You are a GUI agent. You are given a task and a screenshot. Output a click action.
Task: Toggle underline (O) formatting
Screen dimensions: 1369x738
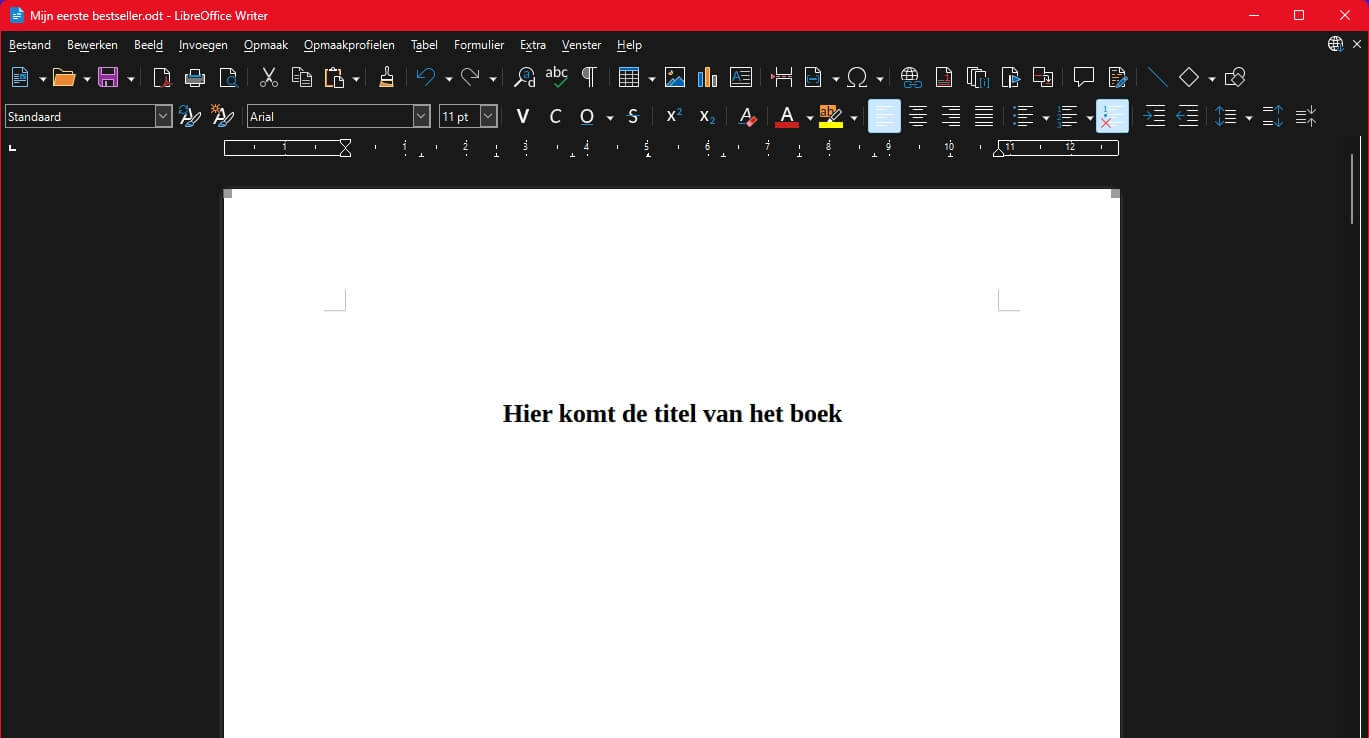[x=587, y=117]
